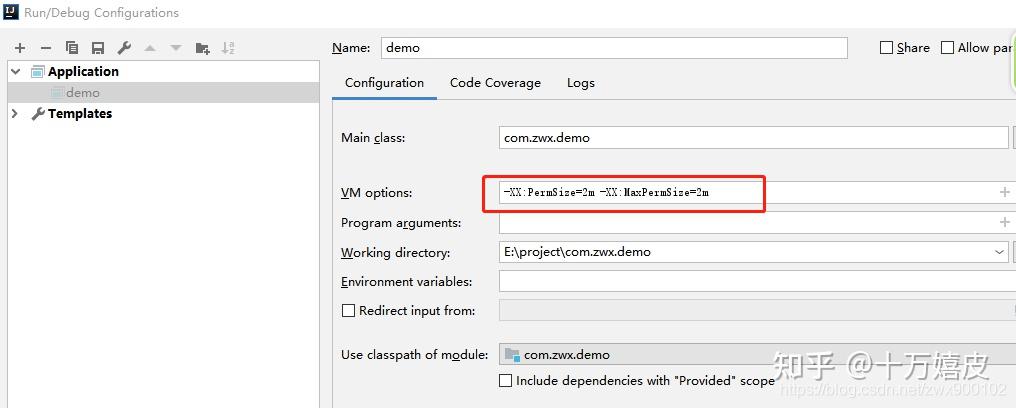Select the demo configuration in the tree
The height and width of the screenshot is (408, 1016).
[x=83, y=93]
